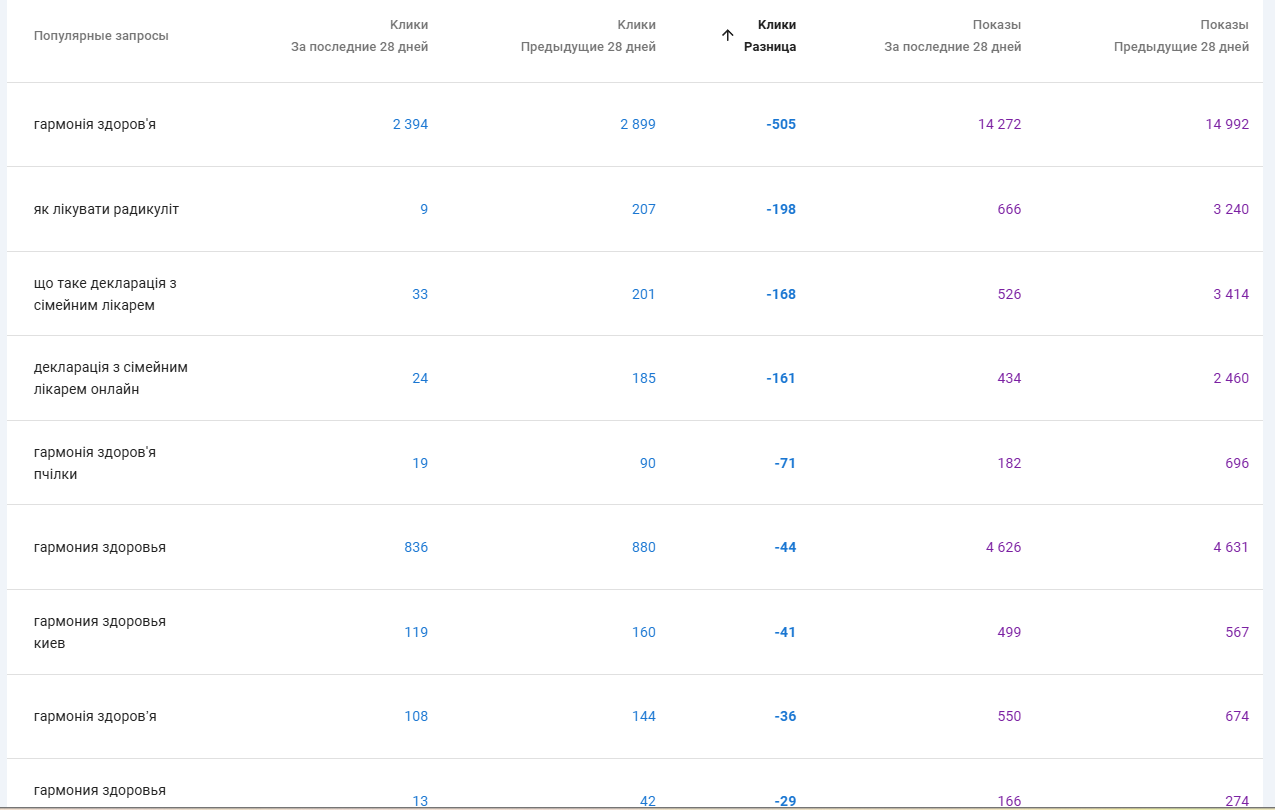Click the 14 272 impressions value
The width and height of the screenshot is (1275, 810).
point(999,124)
